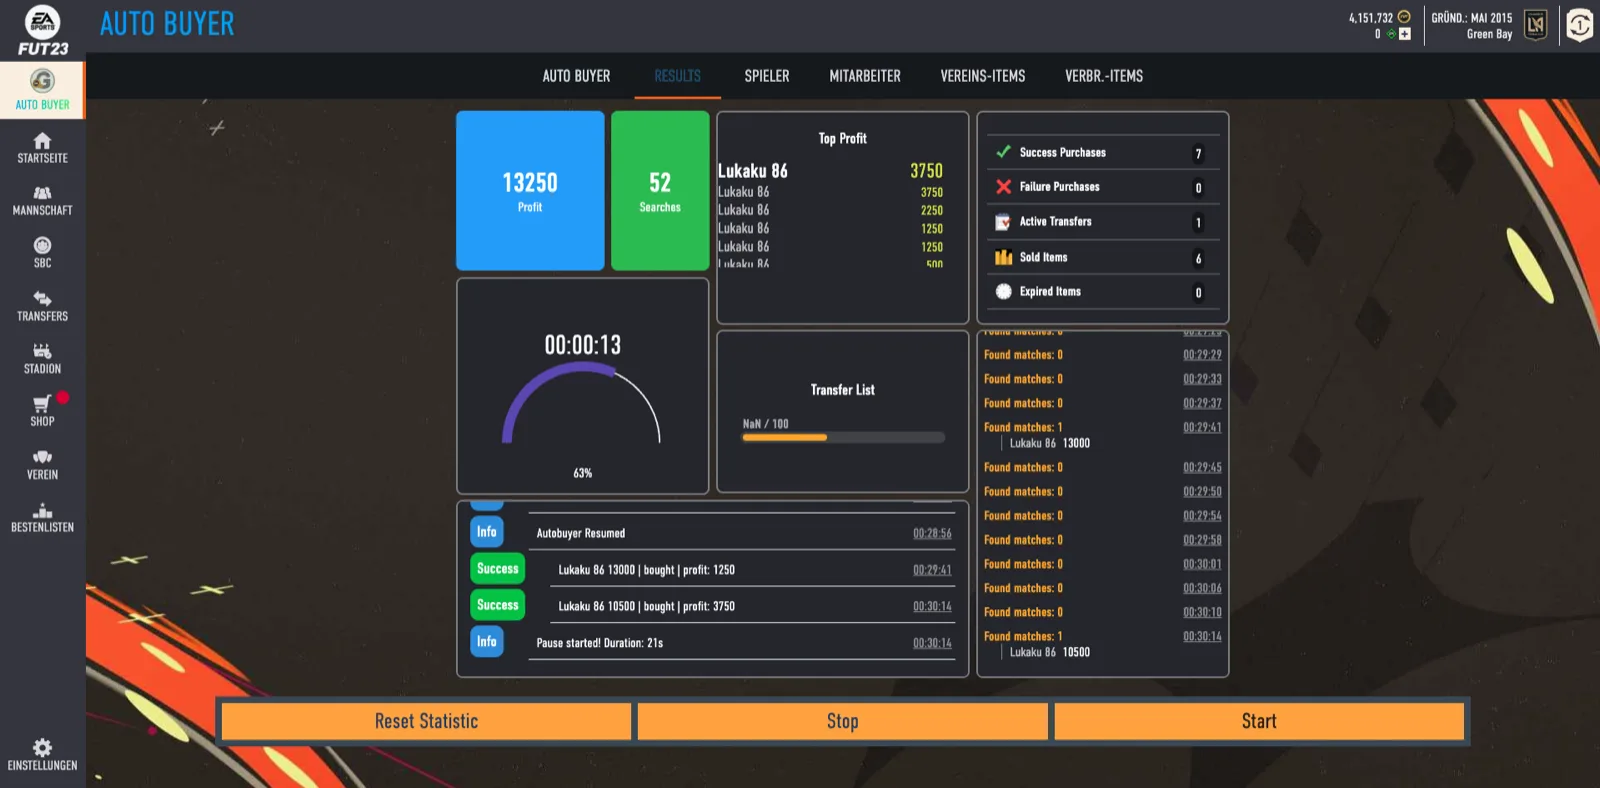Click the Info badge for Pause started
1600x788 pixels.
click(x=487, y=642)
